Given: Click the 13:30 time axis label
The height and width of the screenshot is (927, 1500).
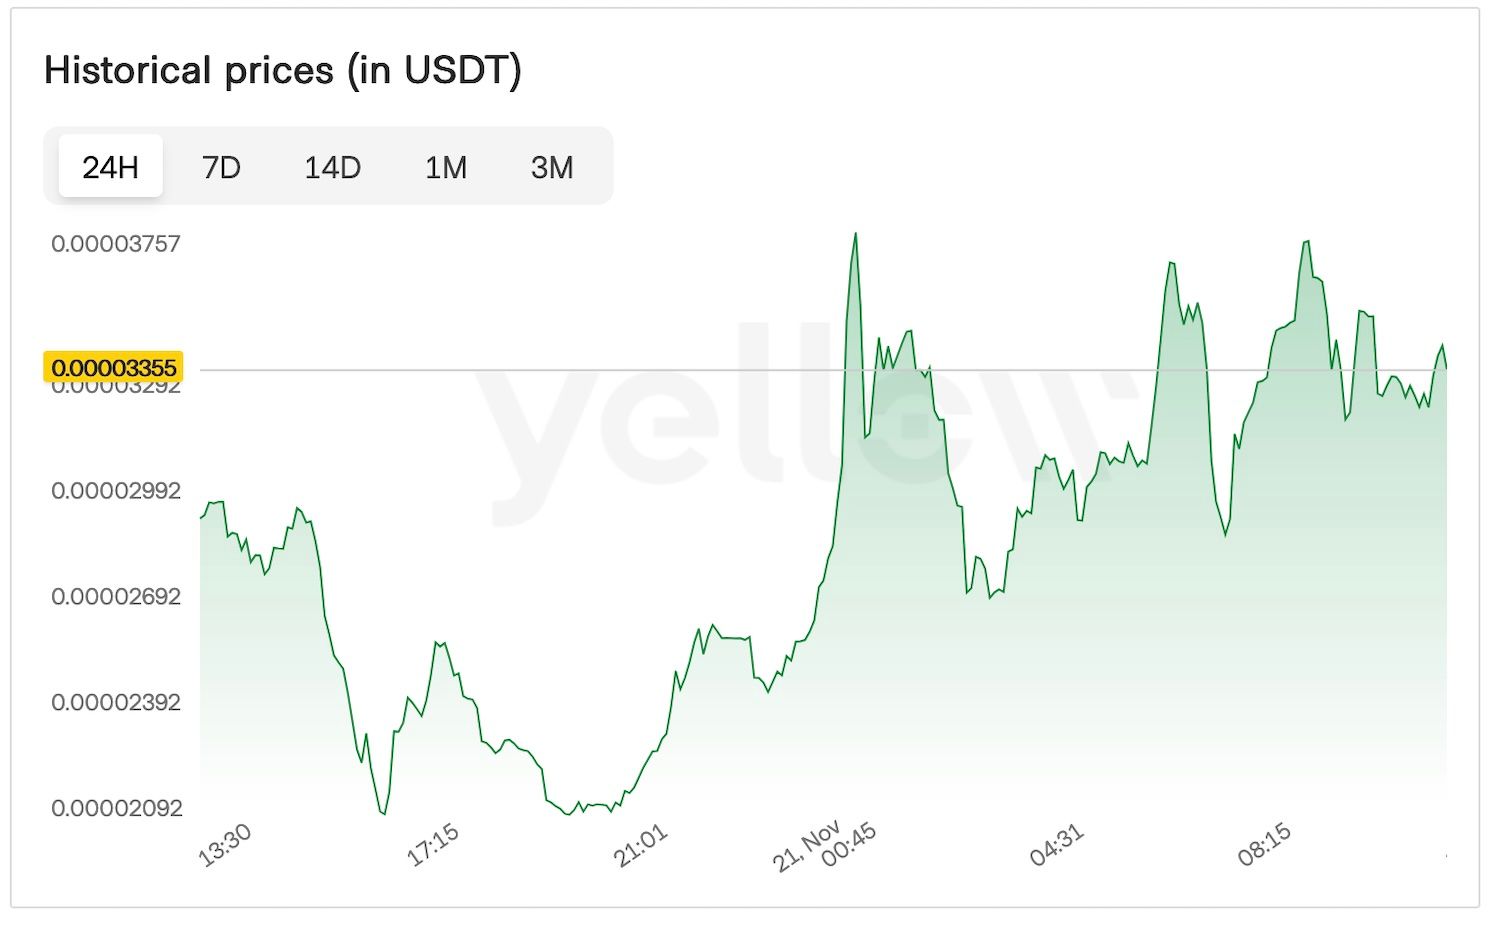Looking at the screenshot, I should click(225, 844).
